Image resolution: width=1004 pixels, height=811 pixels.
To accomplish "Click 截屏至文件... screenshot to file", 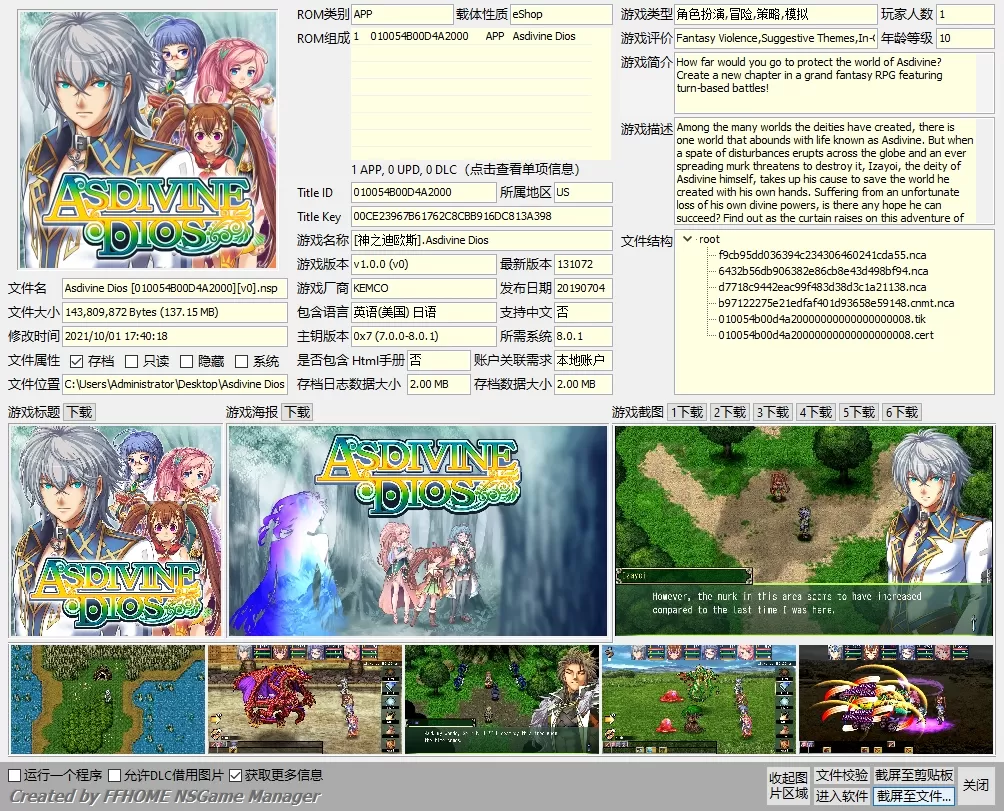I will click(914, 796).
